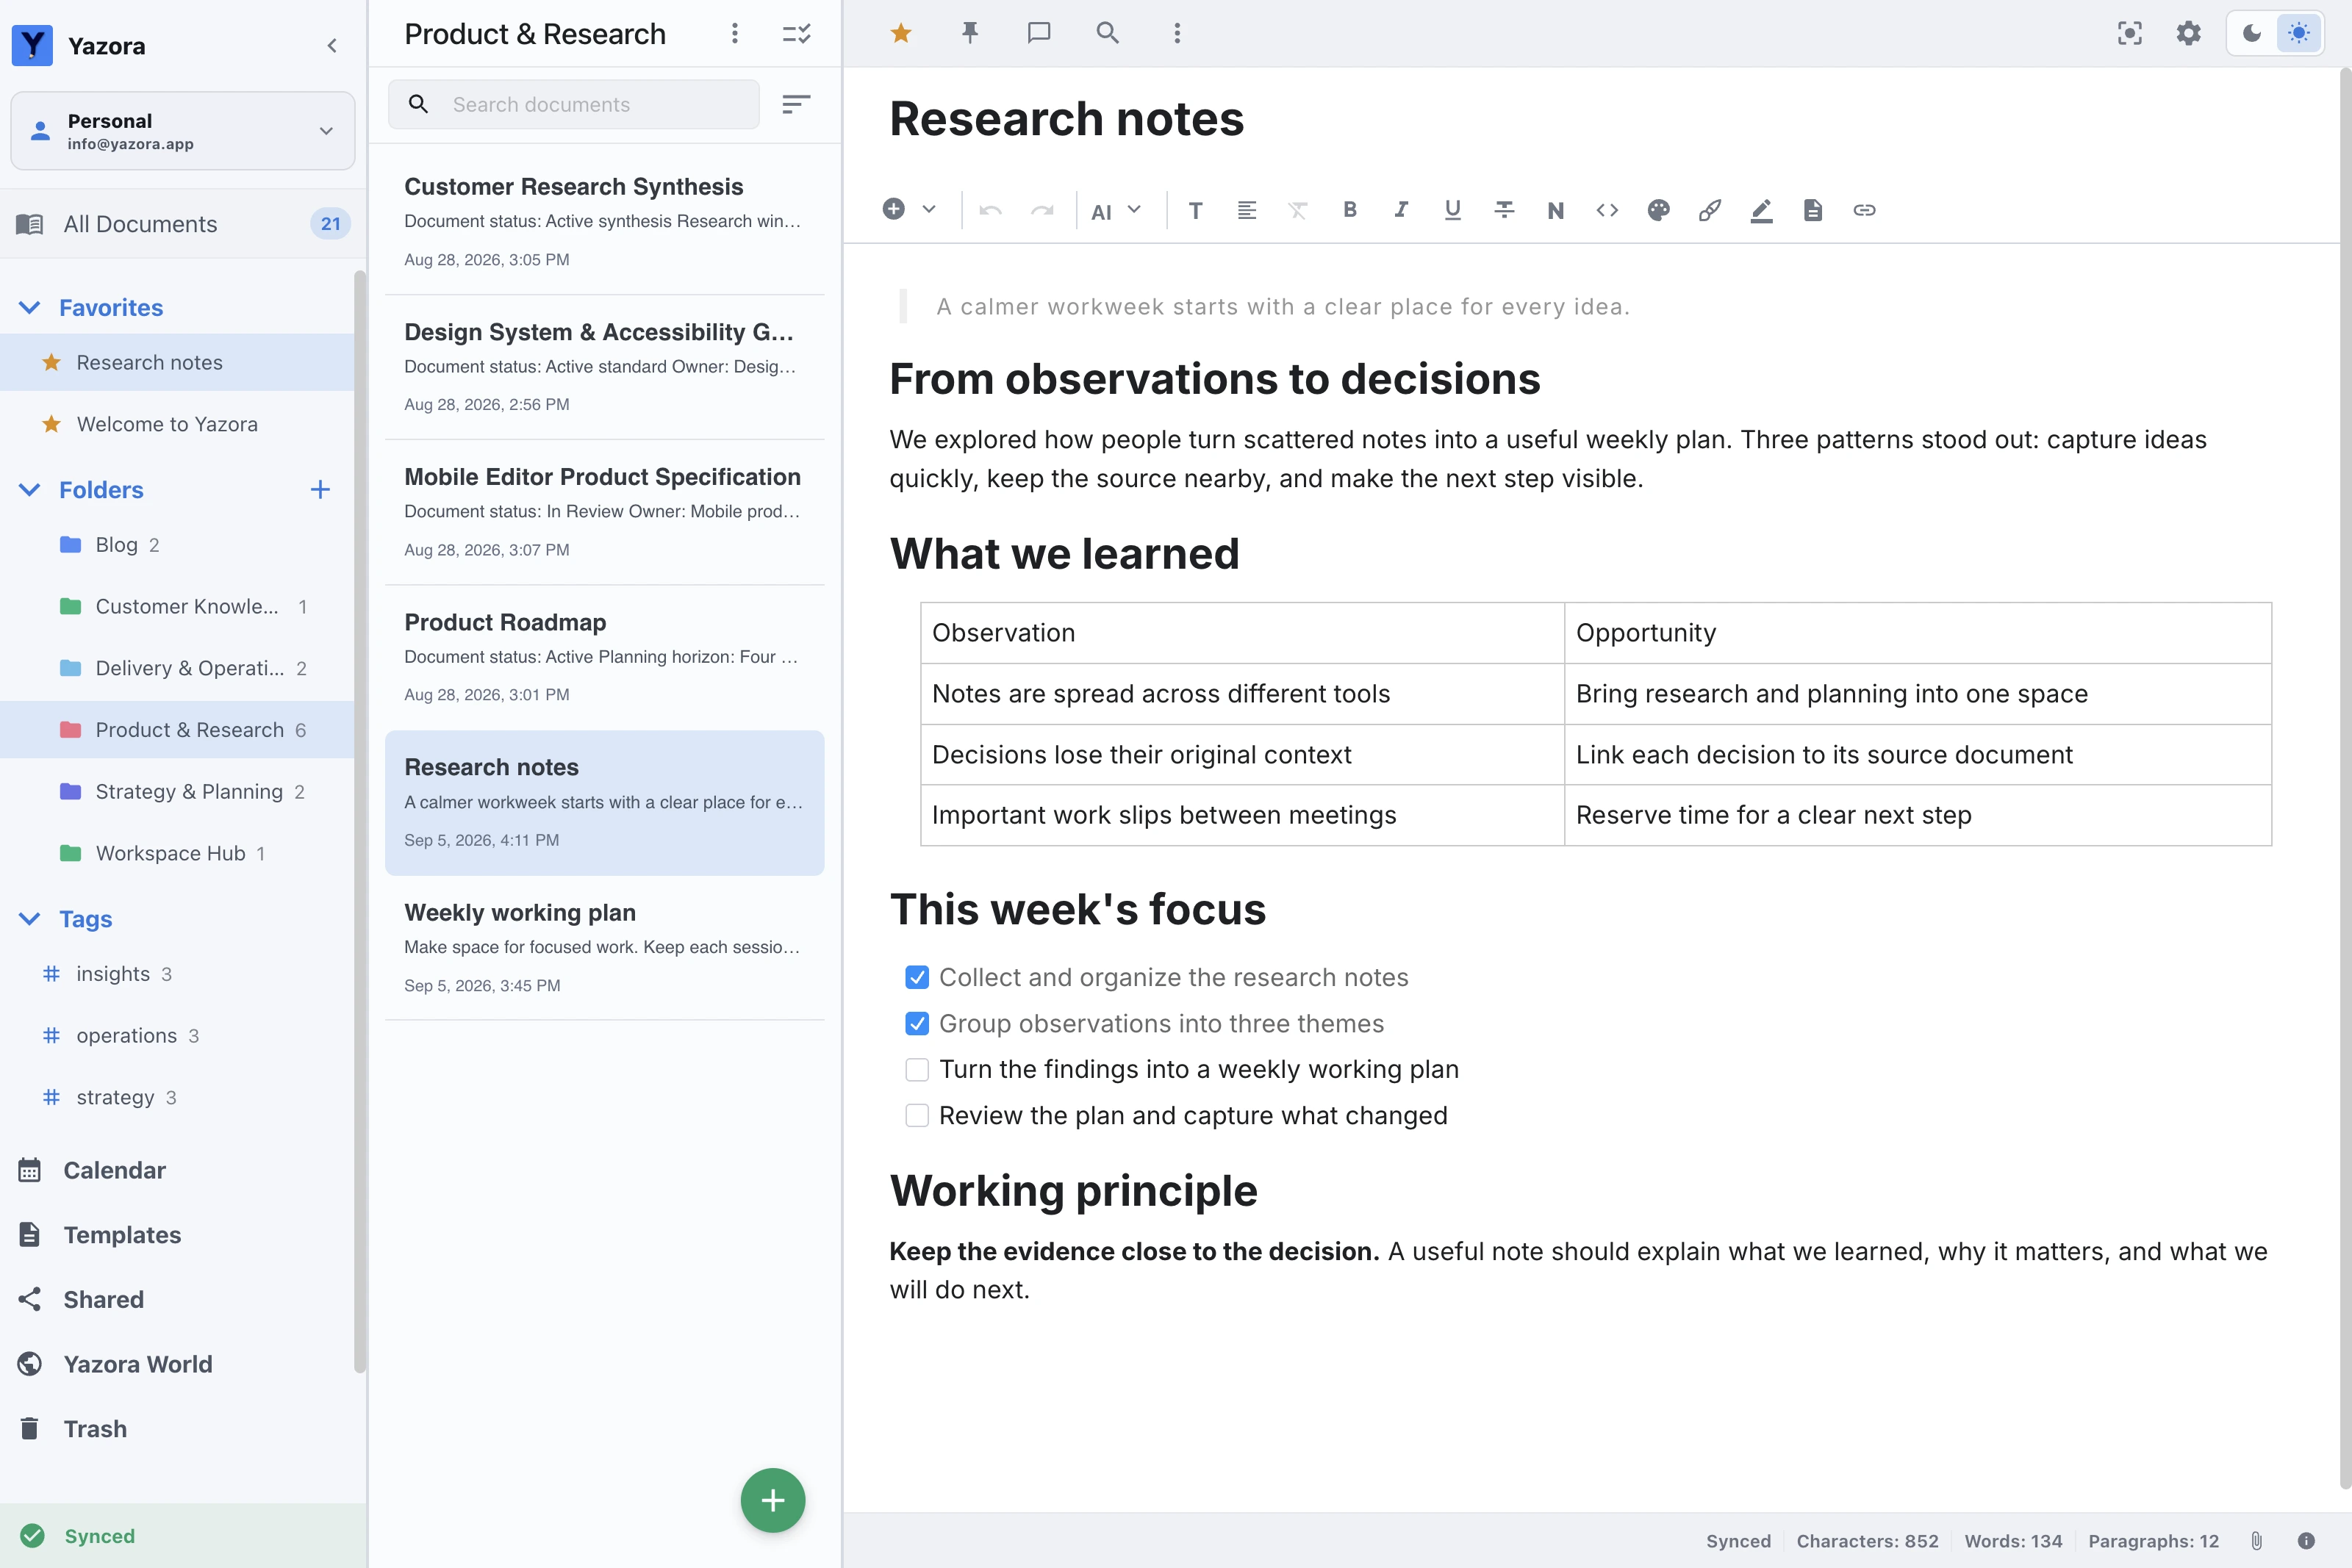Check 'Turn the findings into a weekly working plan'
Viewport: 2352px width, 1568px height.
tap(917, 1070)
